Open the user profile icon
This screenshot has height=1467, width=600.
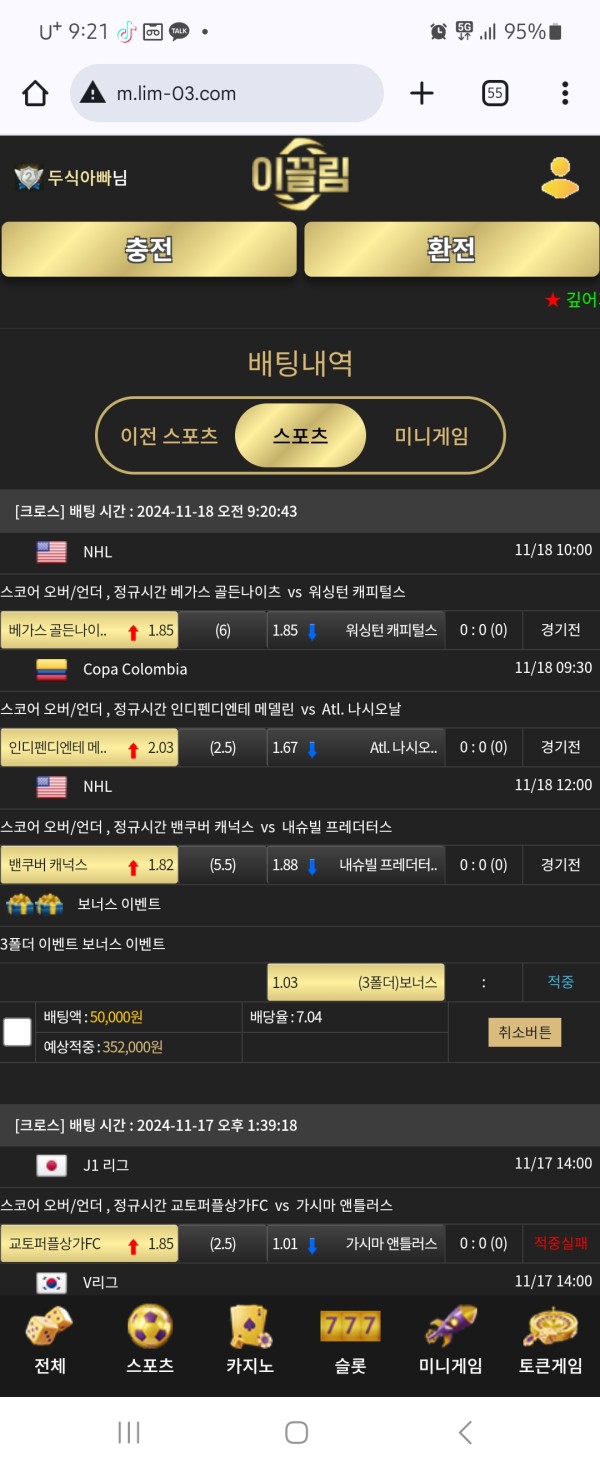point(560,178)
